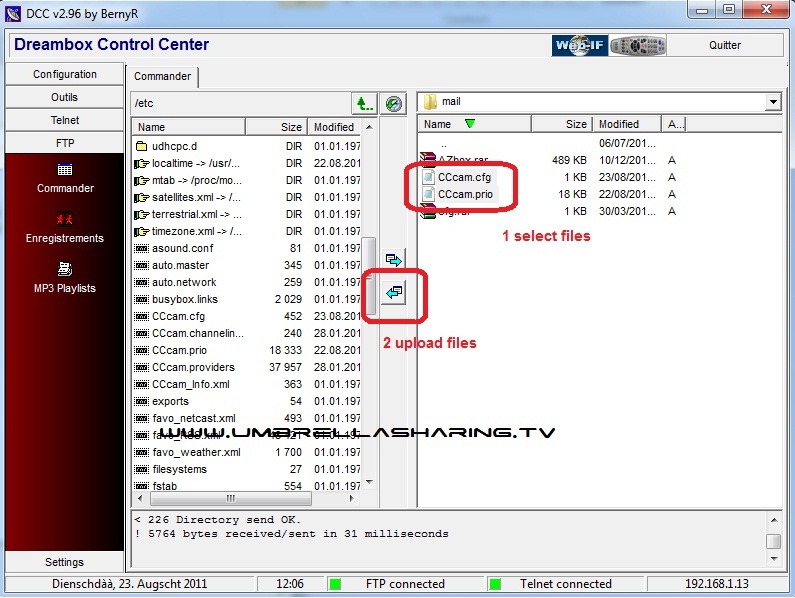Select busybox.links file
Viewport: 795px width, 598px height.
click(247, 299)
